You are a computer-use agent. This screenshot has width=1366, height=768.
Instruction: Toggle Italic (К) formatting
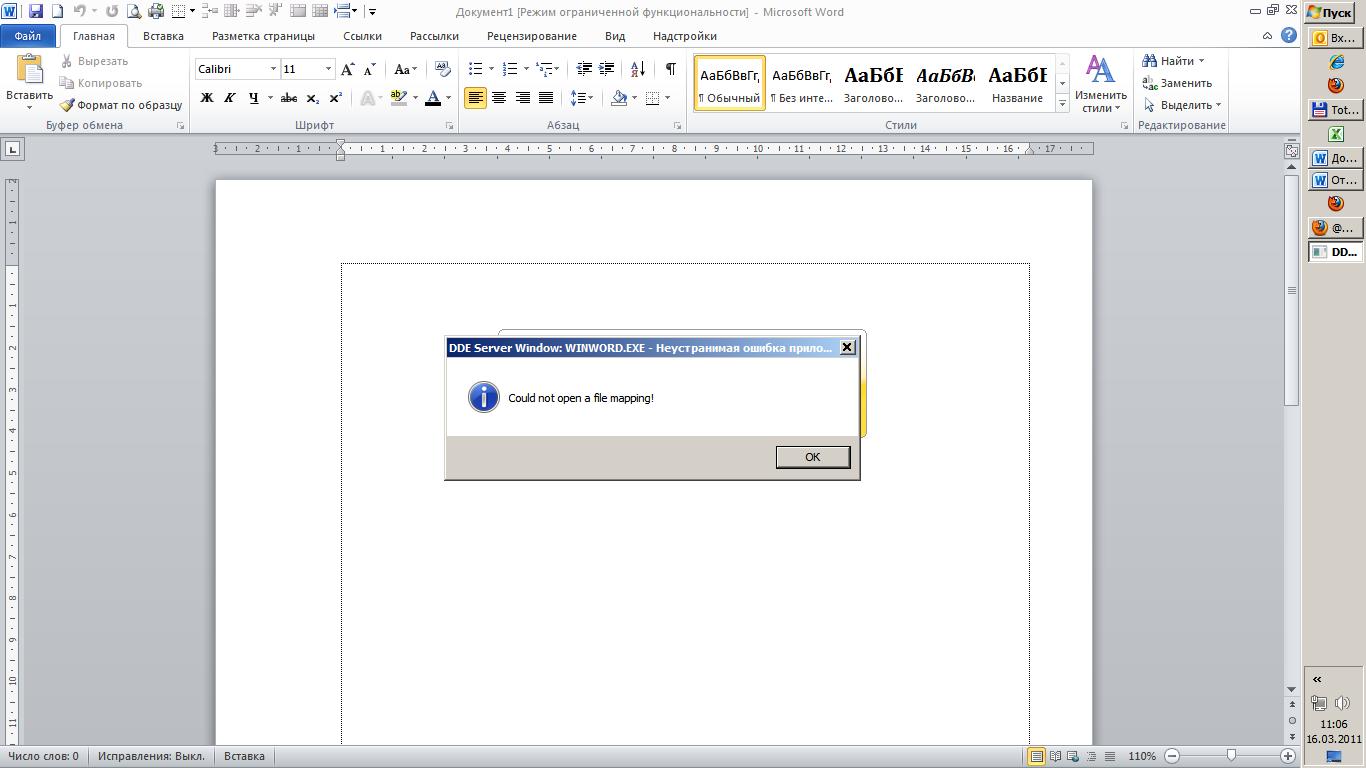coord(229,98)
